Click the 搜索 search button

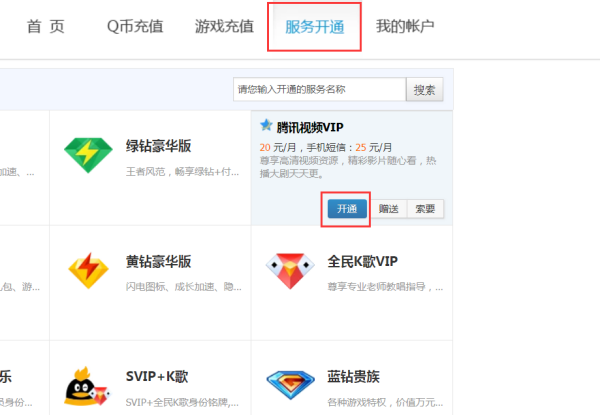tap(425, 90)
